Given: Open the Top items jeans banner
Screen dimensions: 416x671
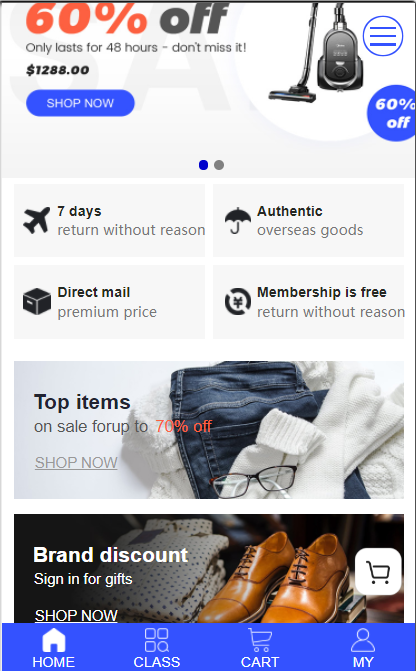Looking at the screenshot, I should pyautogui.click(x=209, y=430).
